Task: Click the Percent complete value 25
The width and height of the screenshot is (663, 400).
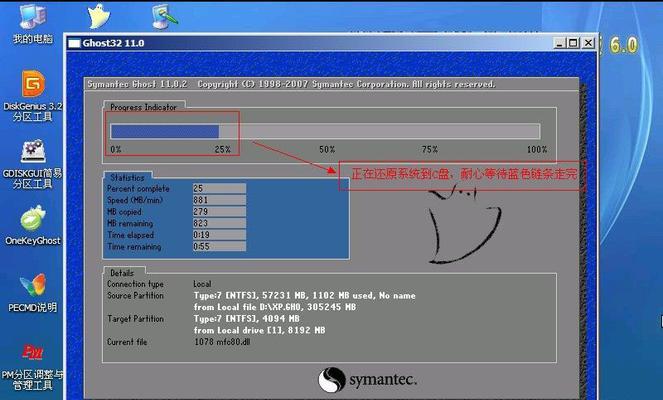Action: pos(219,188)
